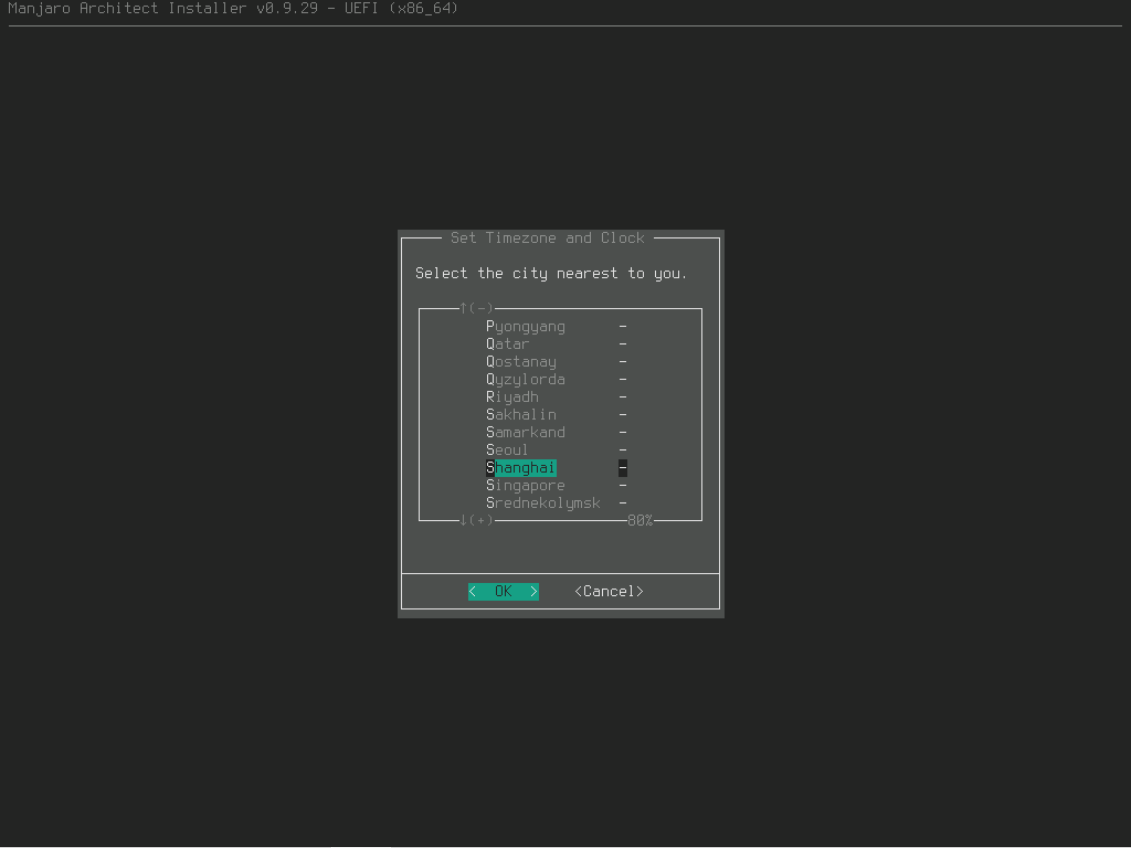Select Qyzylorda as nearest city
Image resolution: width=1131 pixels, height=848 pixels.
coord(525,380)
